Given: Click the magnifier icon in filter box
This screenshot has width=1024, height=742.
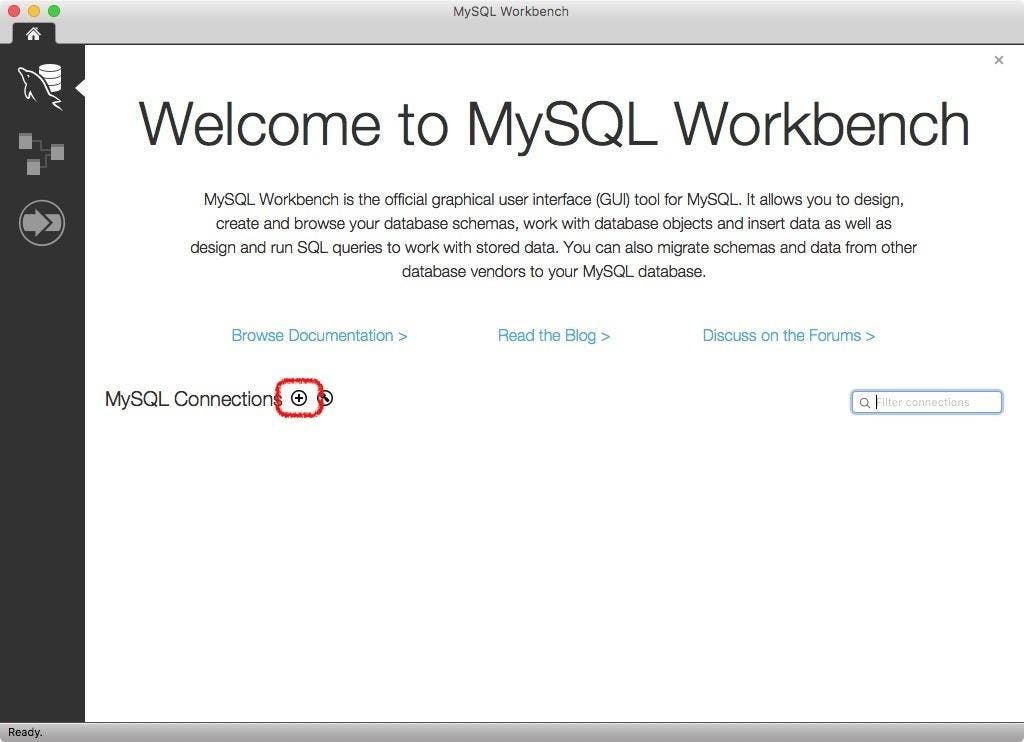Looking at the screenshot, I should (x=865, y=403).
